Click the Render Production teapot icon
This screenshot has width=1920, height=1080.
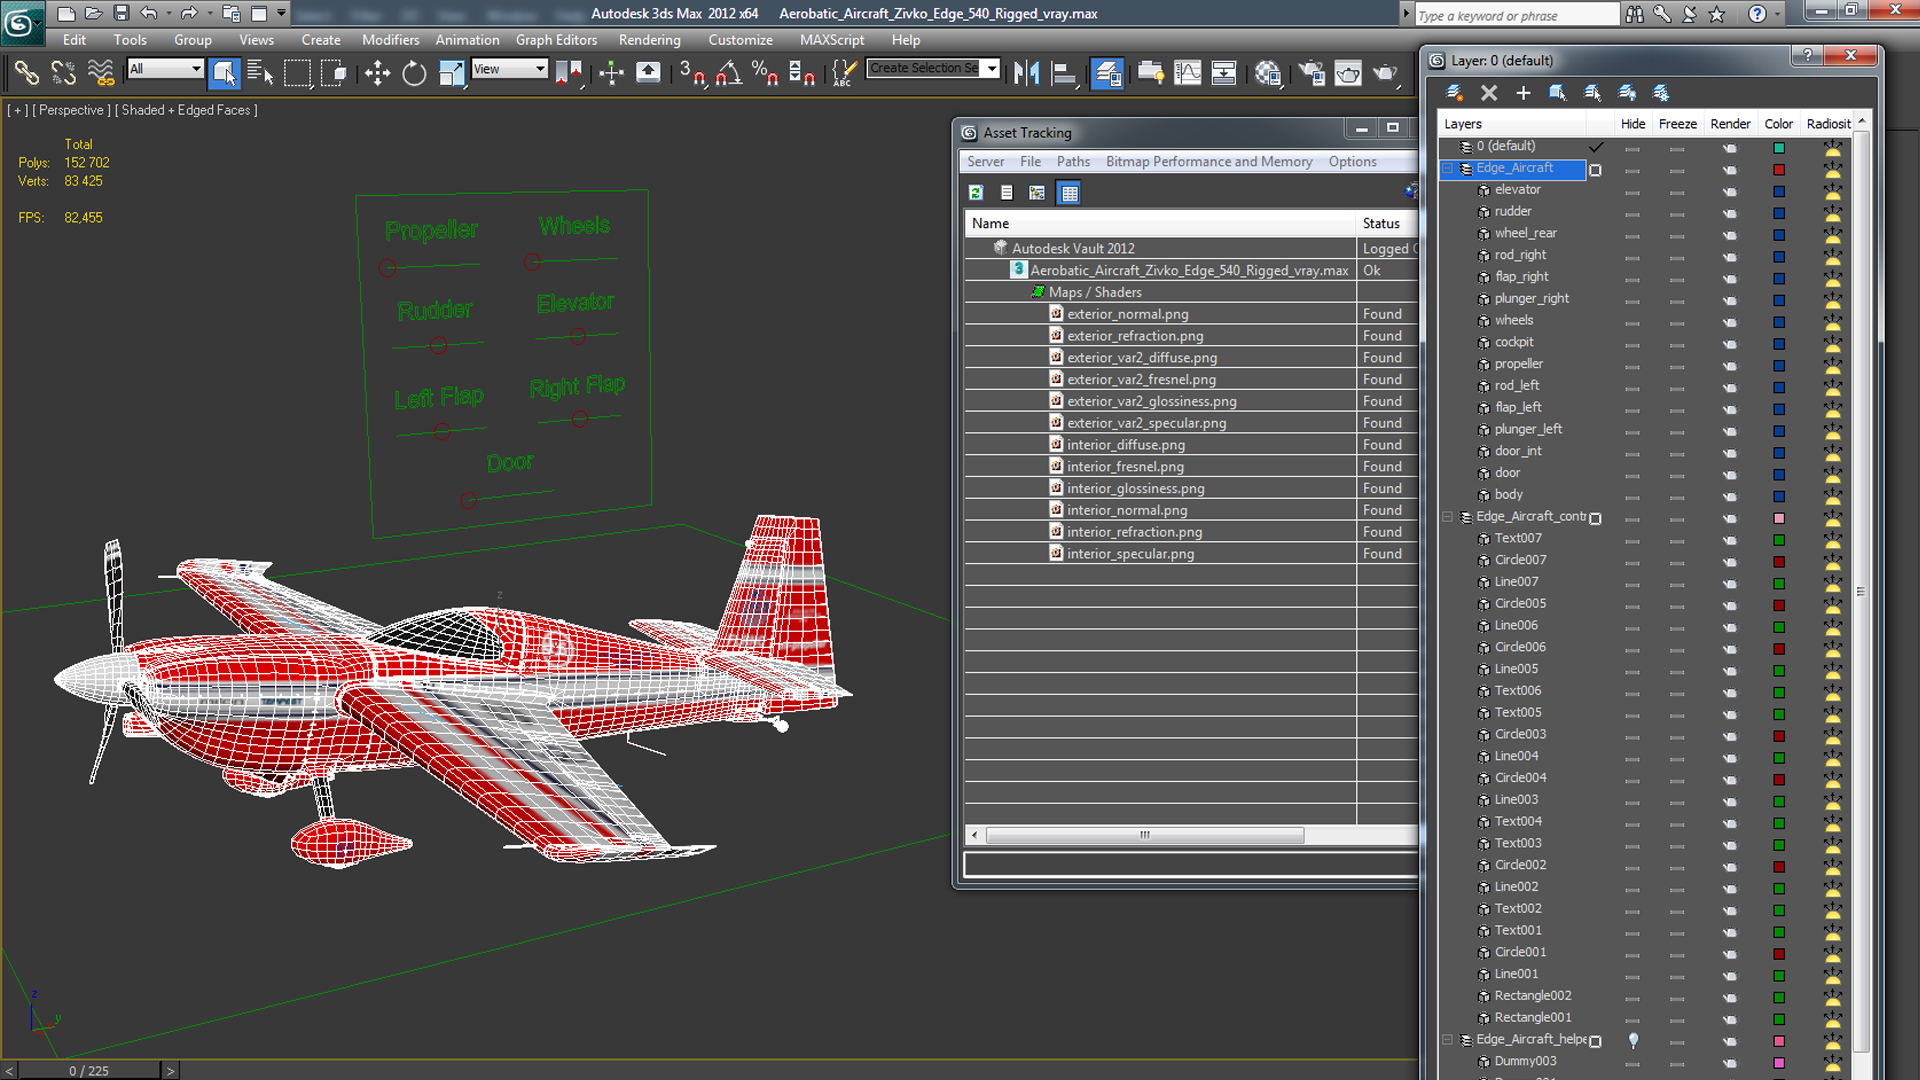[1385, 73]
